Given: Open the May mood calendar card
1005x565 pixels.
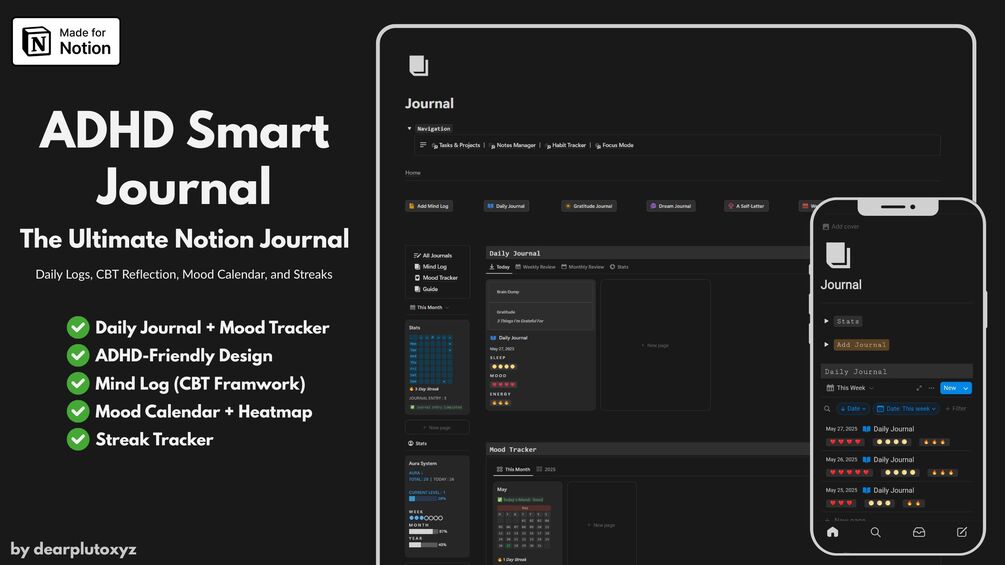Looking at the screenshot, I should tap(527, 524).
